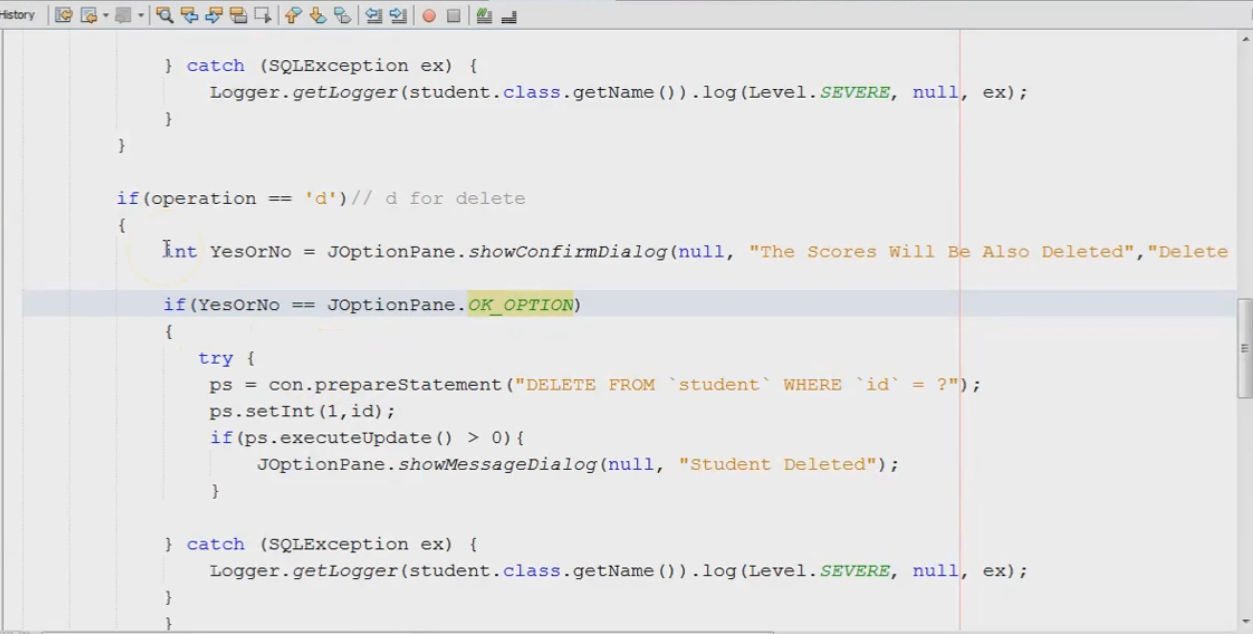1253x634 pixels.
Task: Go forward in editor navigation history
Action: (122, 15)
